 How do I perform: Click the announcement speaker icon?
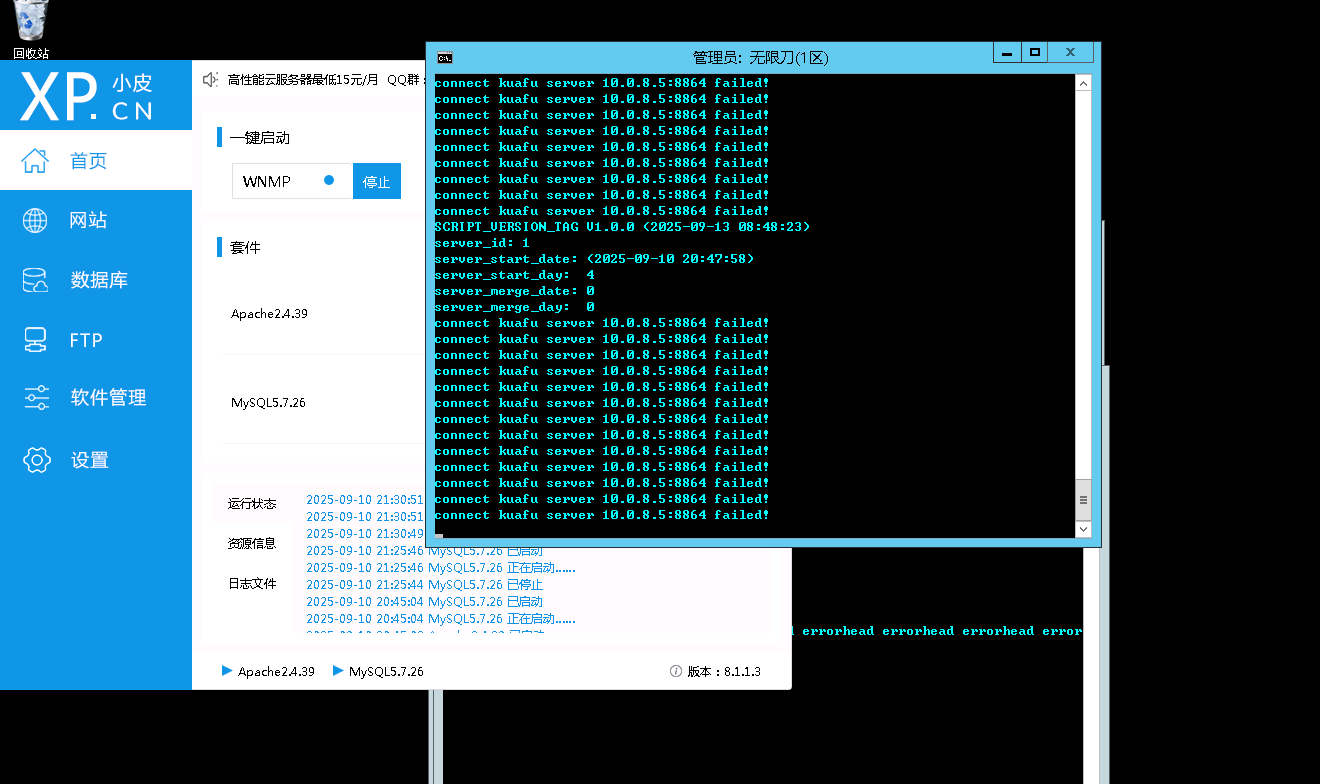tap(209, 79)
